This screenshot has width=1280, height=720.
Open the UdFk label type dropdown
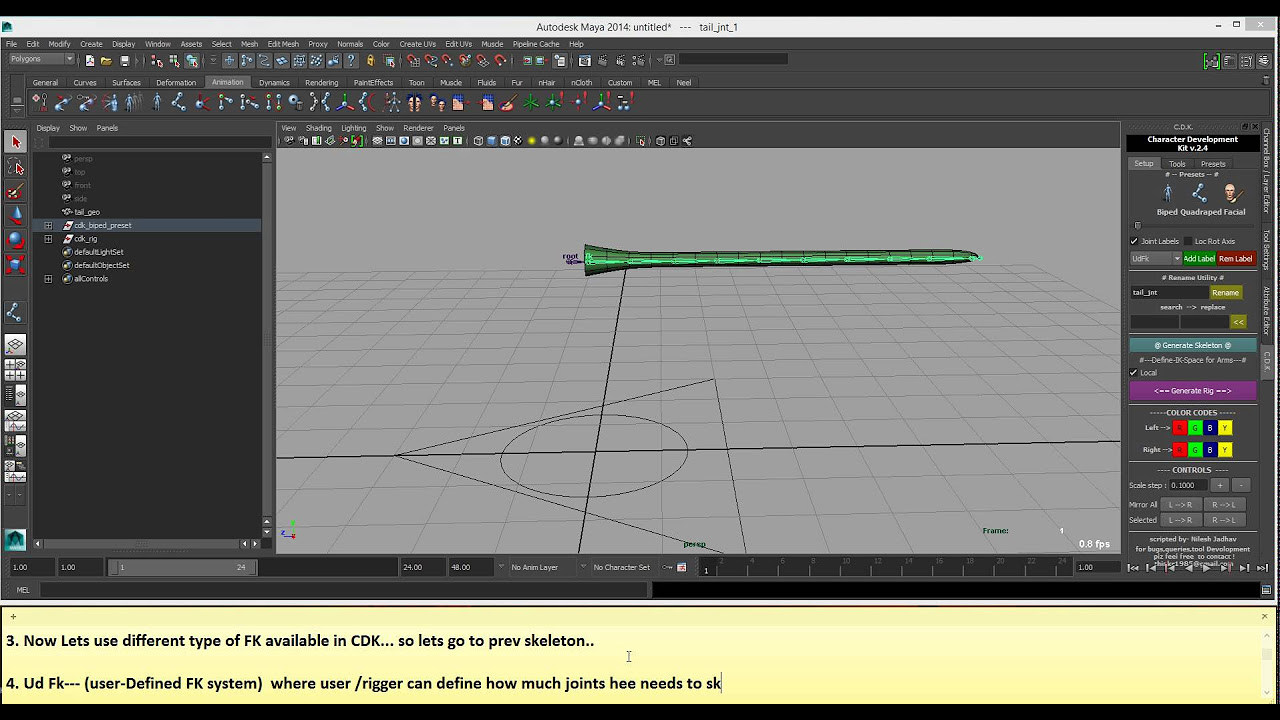[x=1155, y=258]
